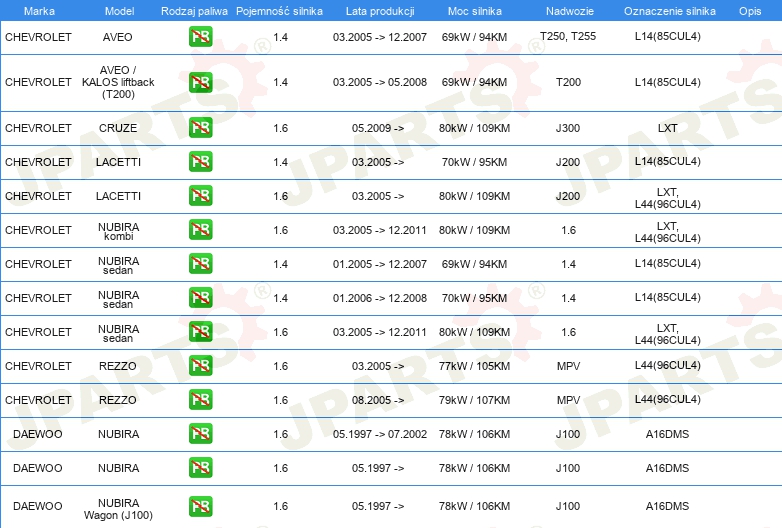Image resolution: width=782 pixels, height=528 pixels.
Task: Click DAEWOO in the Nubira Wagon row
Action: [37, 506]
